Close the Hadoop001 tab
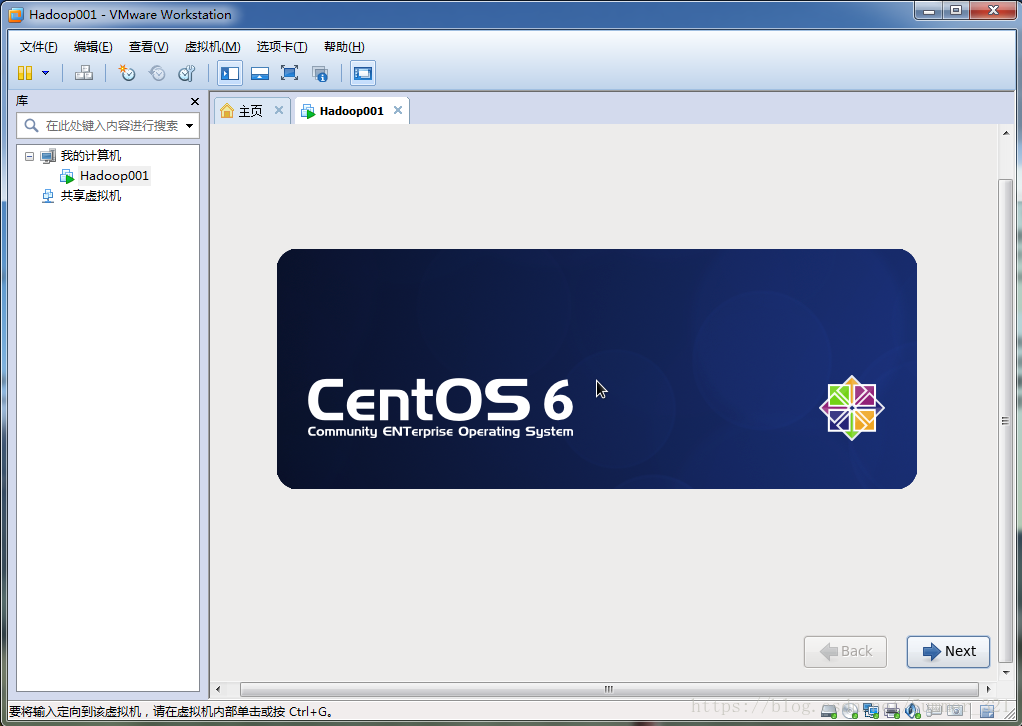Viewport: 1022px width, 726px height. point(398,110)
